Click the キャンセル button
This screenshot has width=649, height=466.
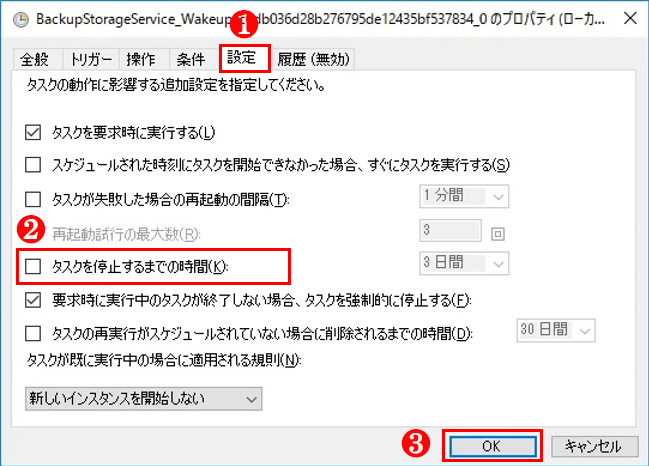594,446
